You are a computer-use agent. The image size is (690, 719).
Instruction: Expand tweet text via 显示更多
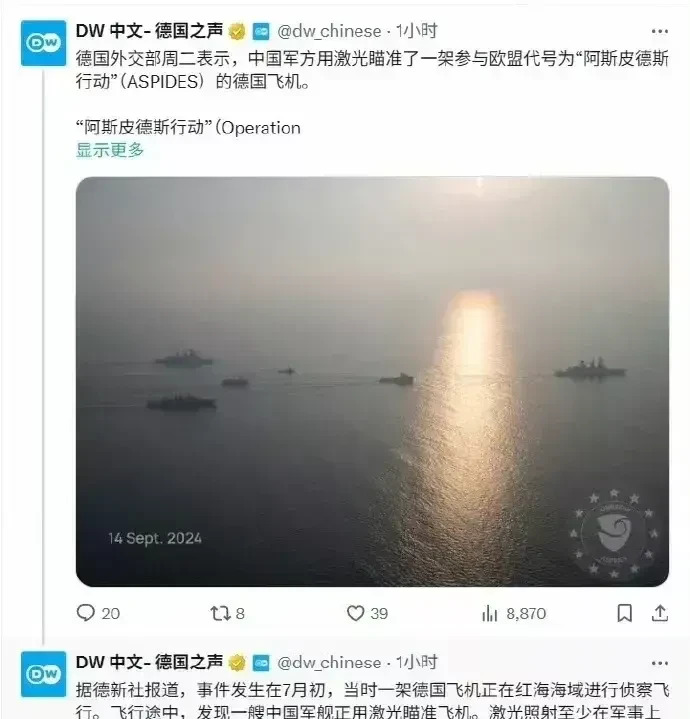click(x=110, y=150)
